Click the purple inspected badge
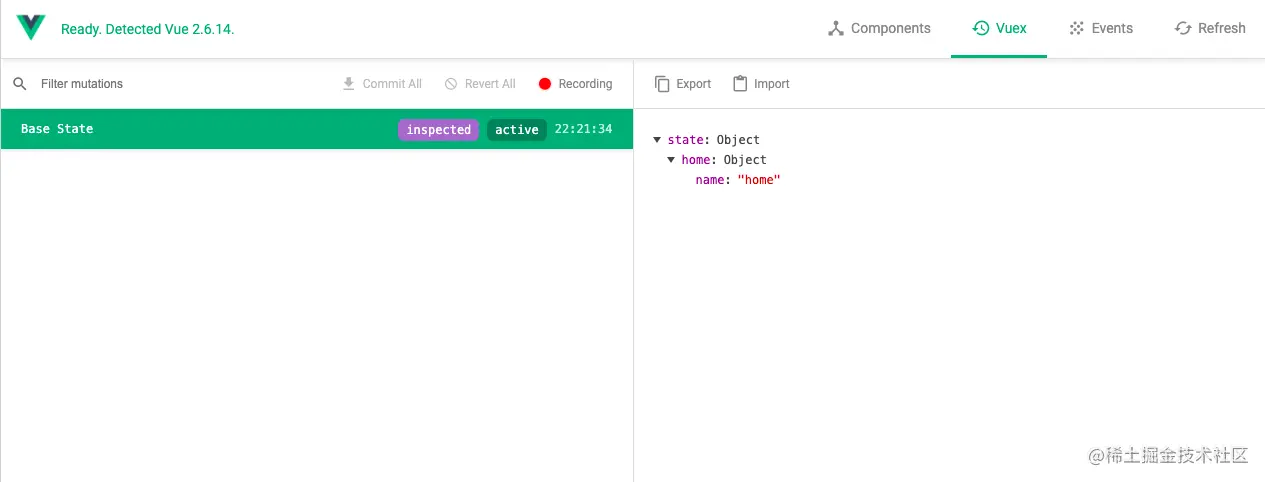Image resolution: width=1265 pixels, height=482 pixels. click(x=438, y=130)
